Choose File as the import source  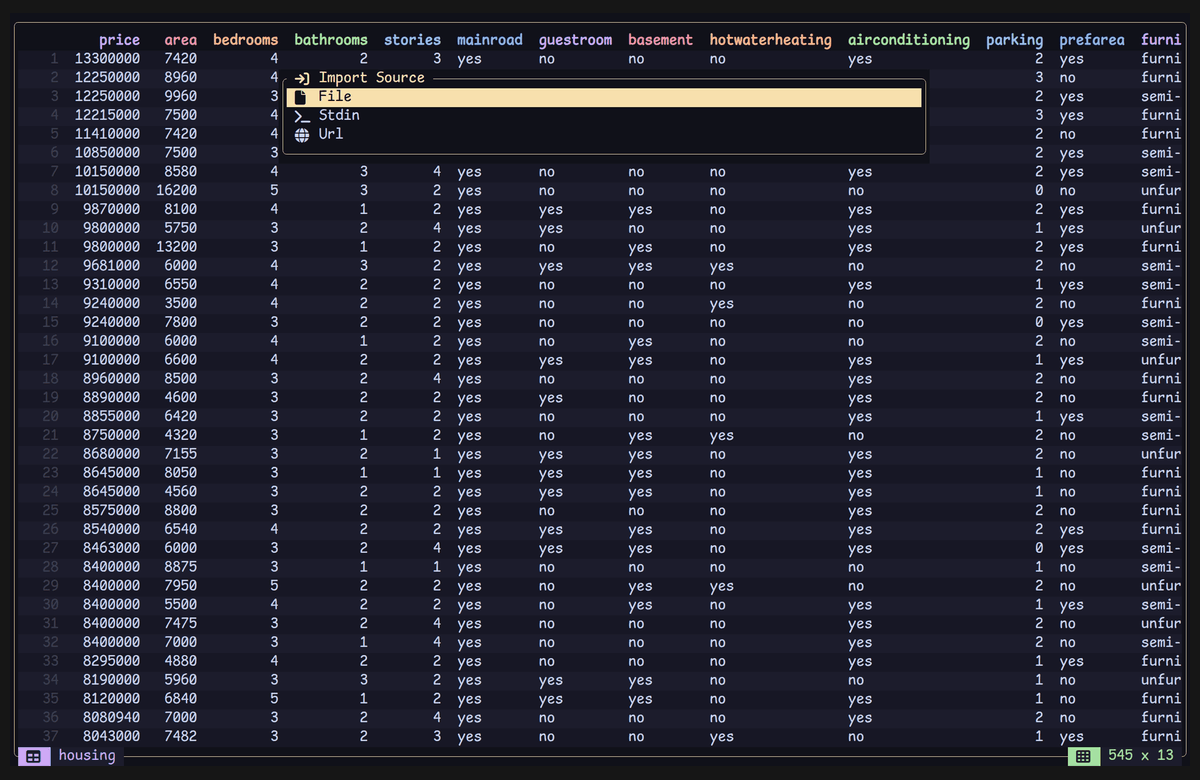(x=604, y=97)
